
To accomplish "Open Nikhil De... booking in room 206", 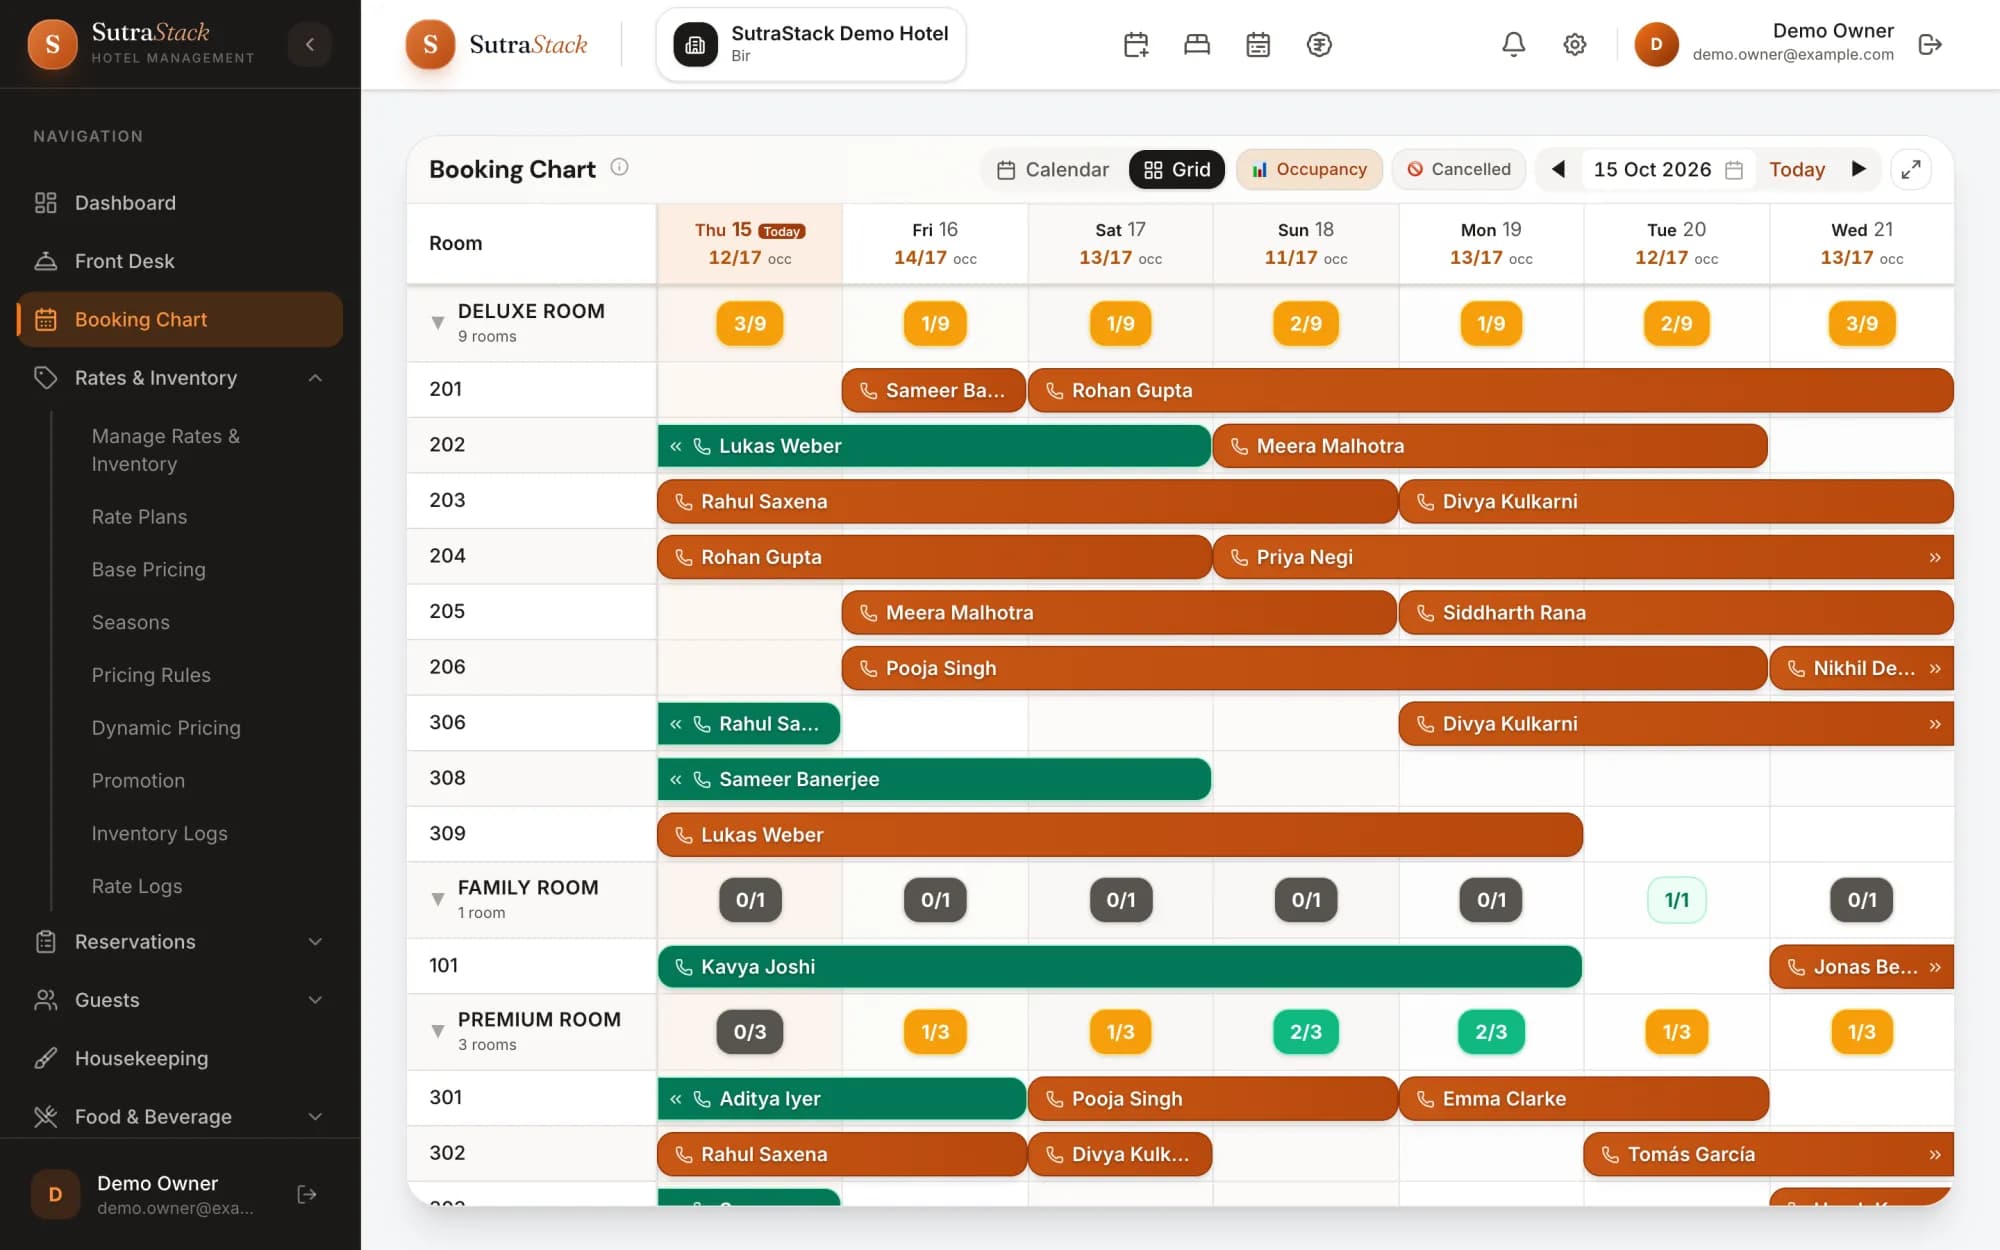I will 1861,668.
